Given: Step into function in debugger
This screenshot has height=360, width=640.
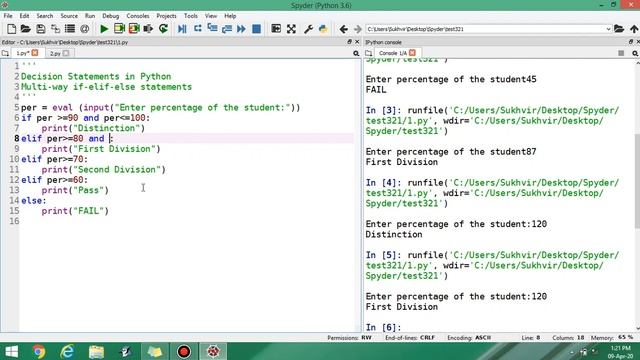Looking at the screenshot, I should coord(212,29).
